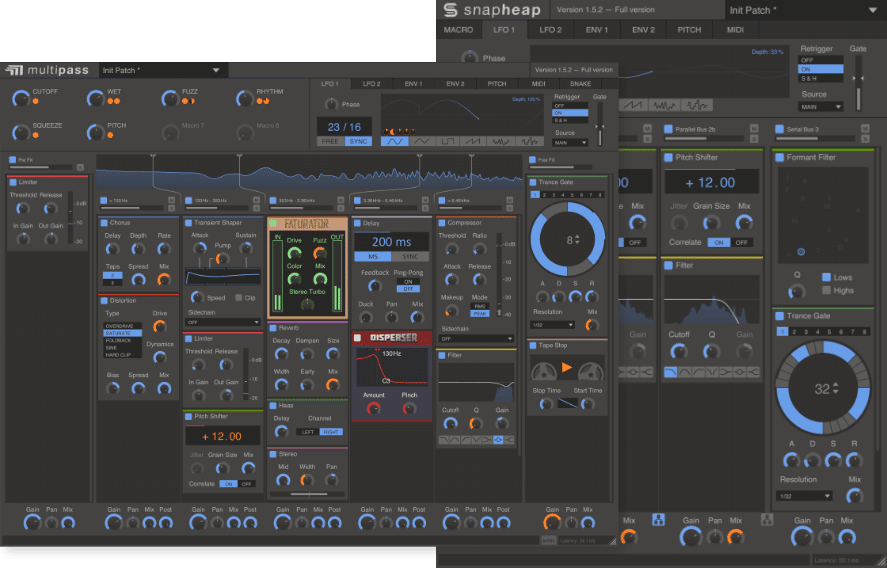The height and width of the screenshot is (568, 887).
Task: Open the SNAKE tab in multipass
Action: (580, 84)
